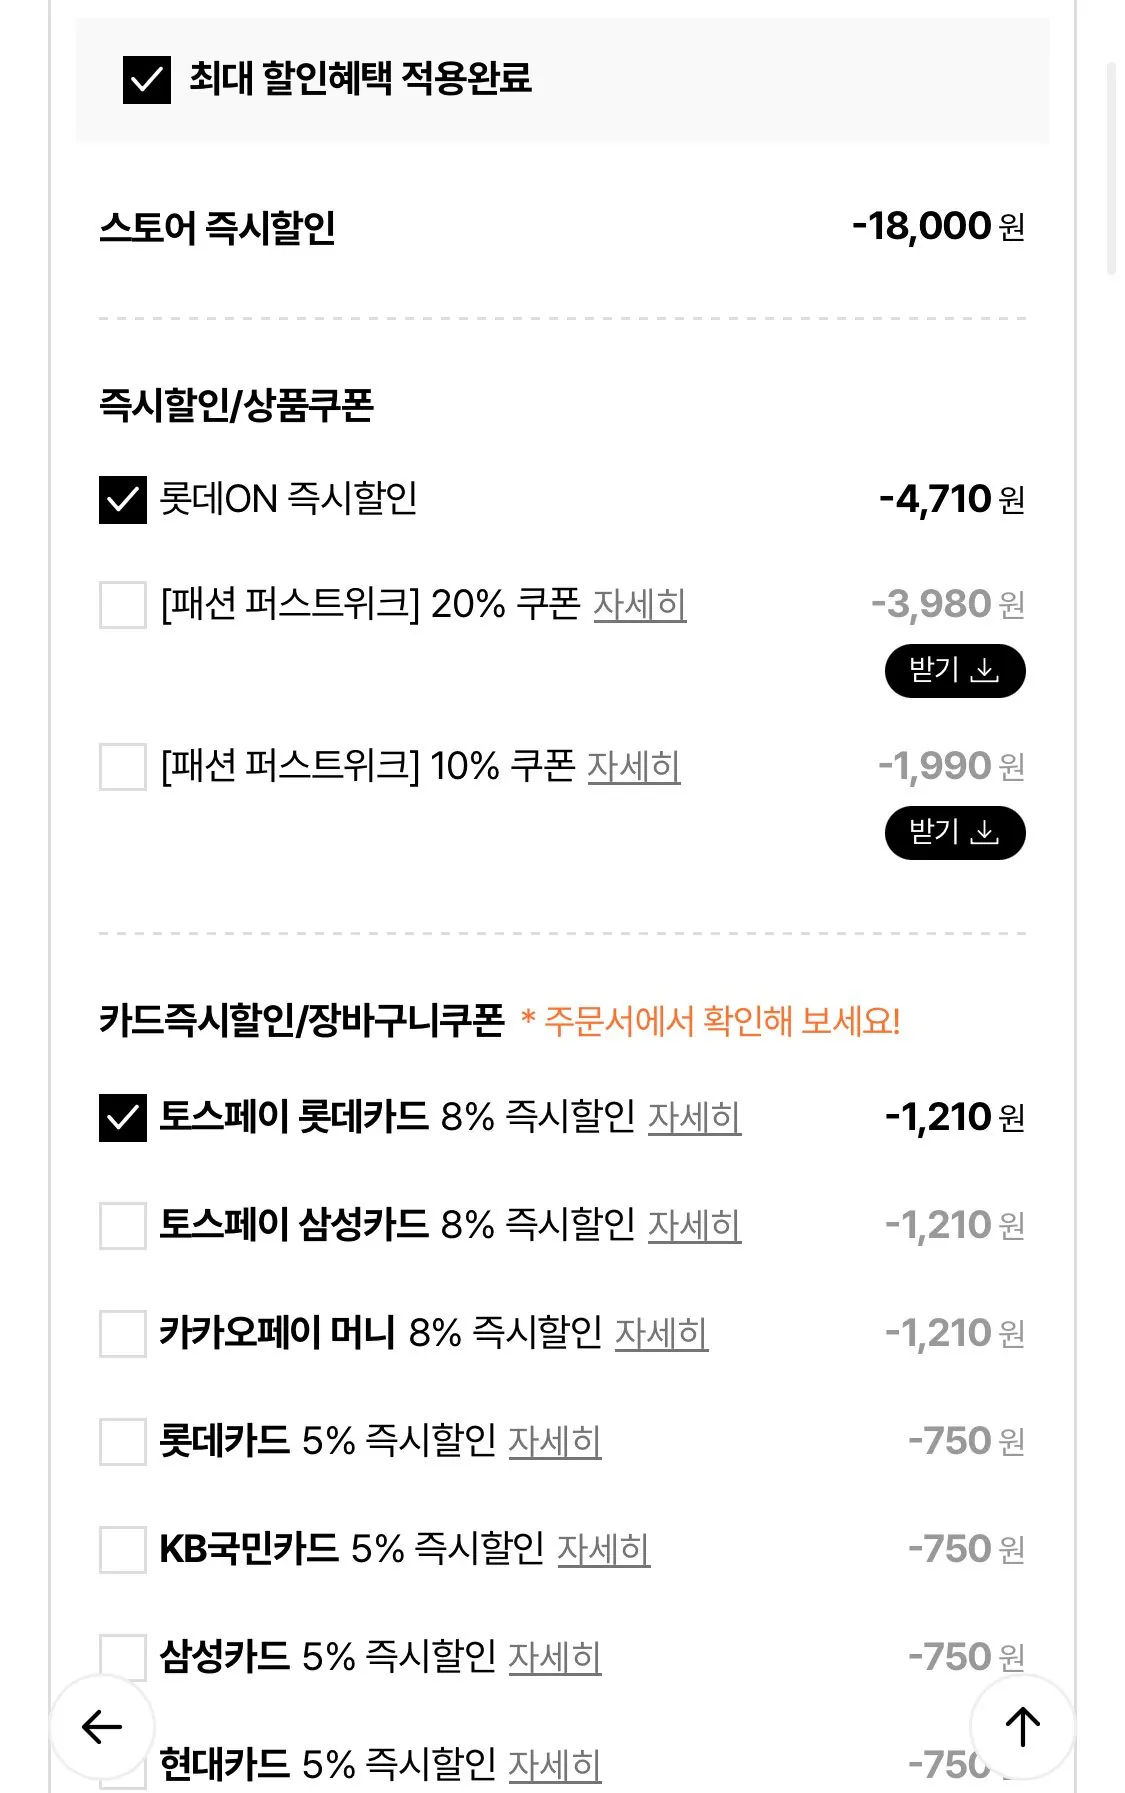
Task: View 자세히 for 토스페이 롯데카드 discount
Action: coord(694,1117)
